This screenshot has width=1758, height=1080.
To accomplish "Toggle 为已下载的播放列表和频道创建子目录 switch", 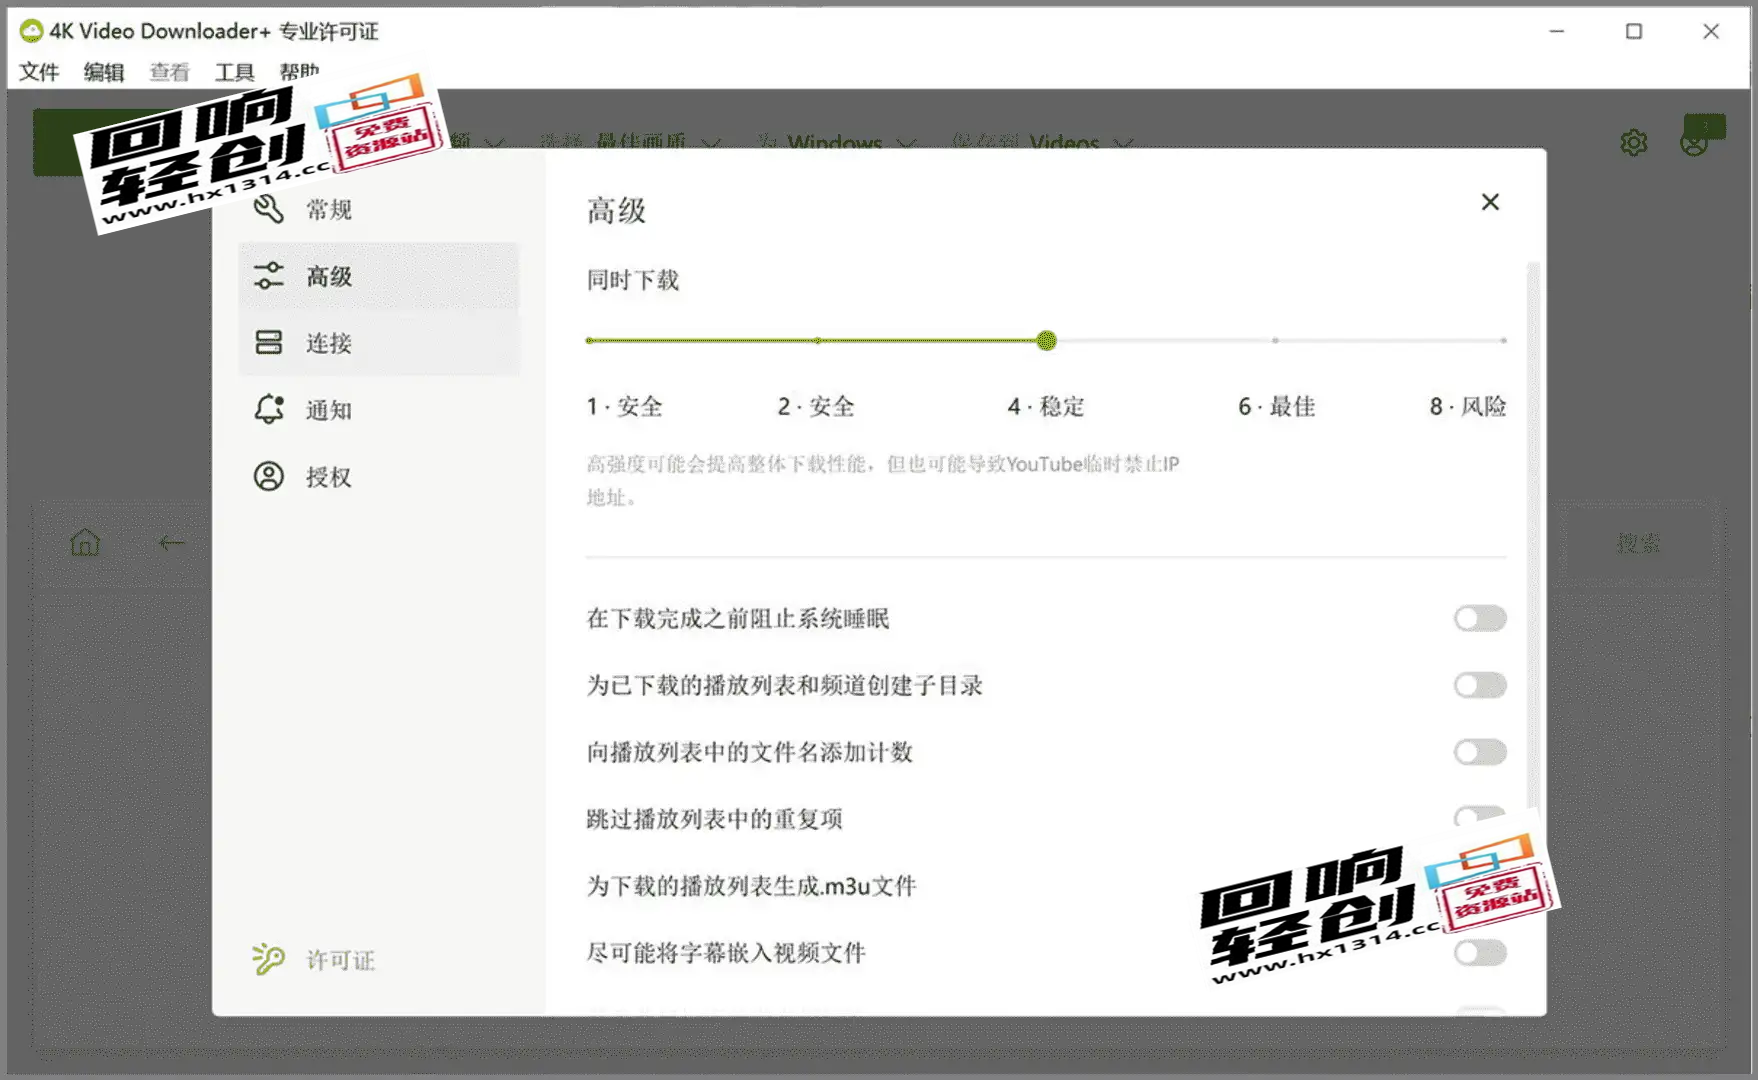I will click(x=1480, y=686).
